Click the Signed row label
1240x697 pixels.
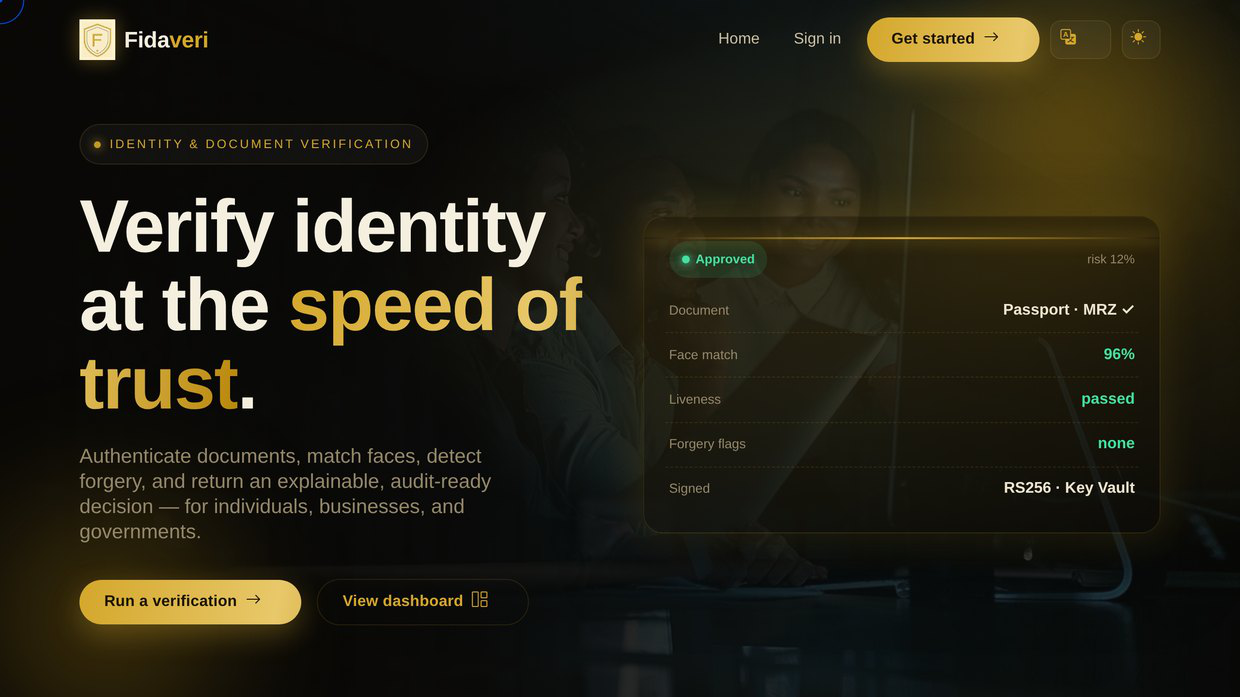tap(689, 488)
